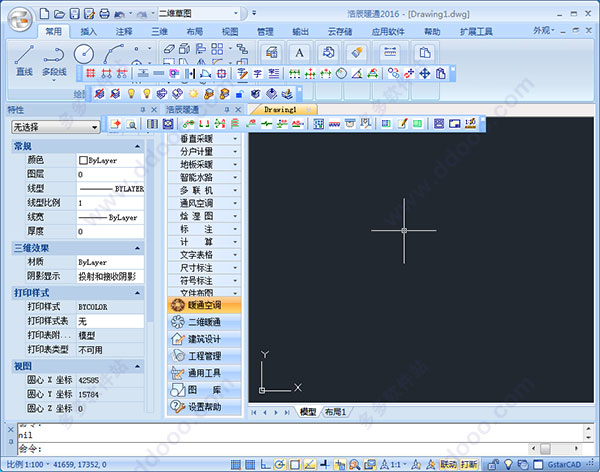Click the properties panel vertical scrollbar
The height and width of the screenshot is (472, 600).
click(x=150, y=276)
